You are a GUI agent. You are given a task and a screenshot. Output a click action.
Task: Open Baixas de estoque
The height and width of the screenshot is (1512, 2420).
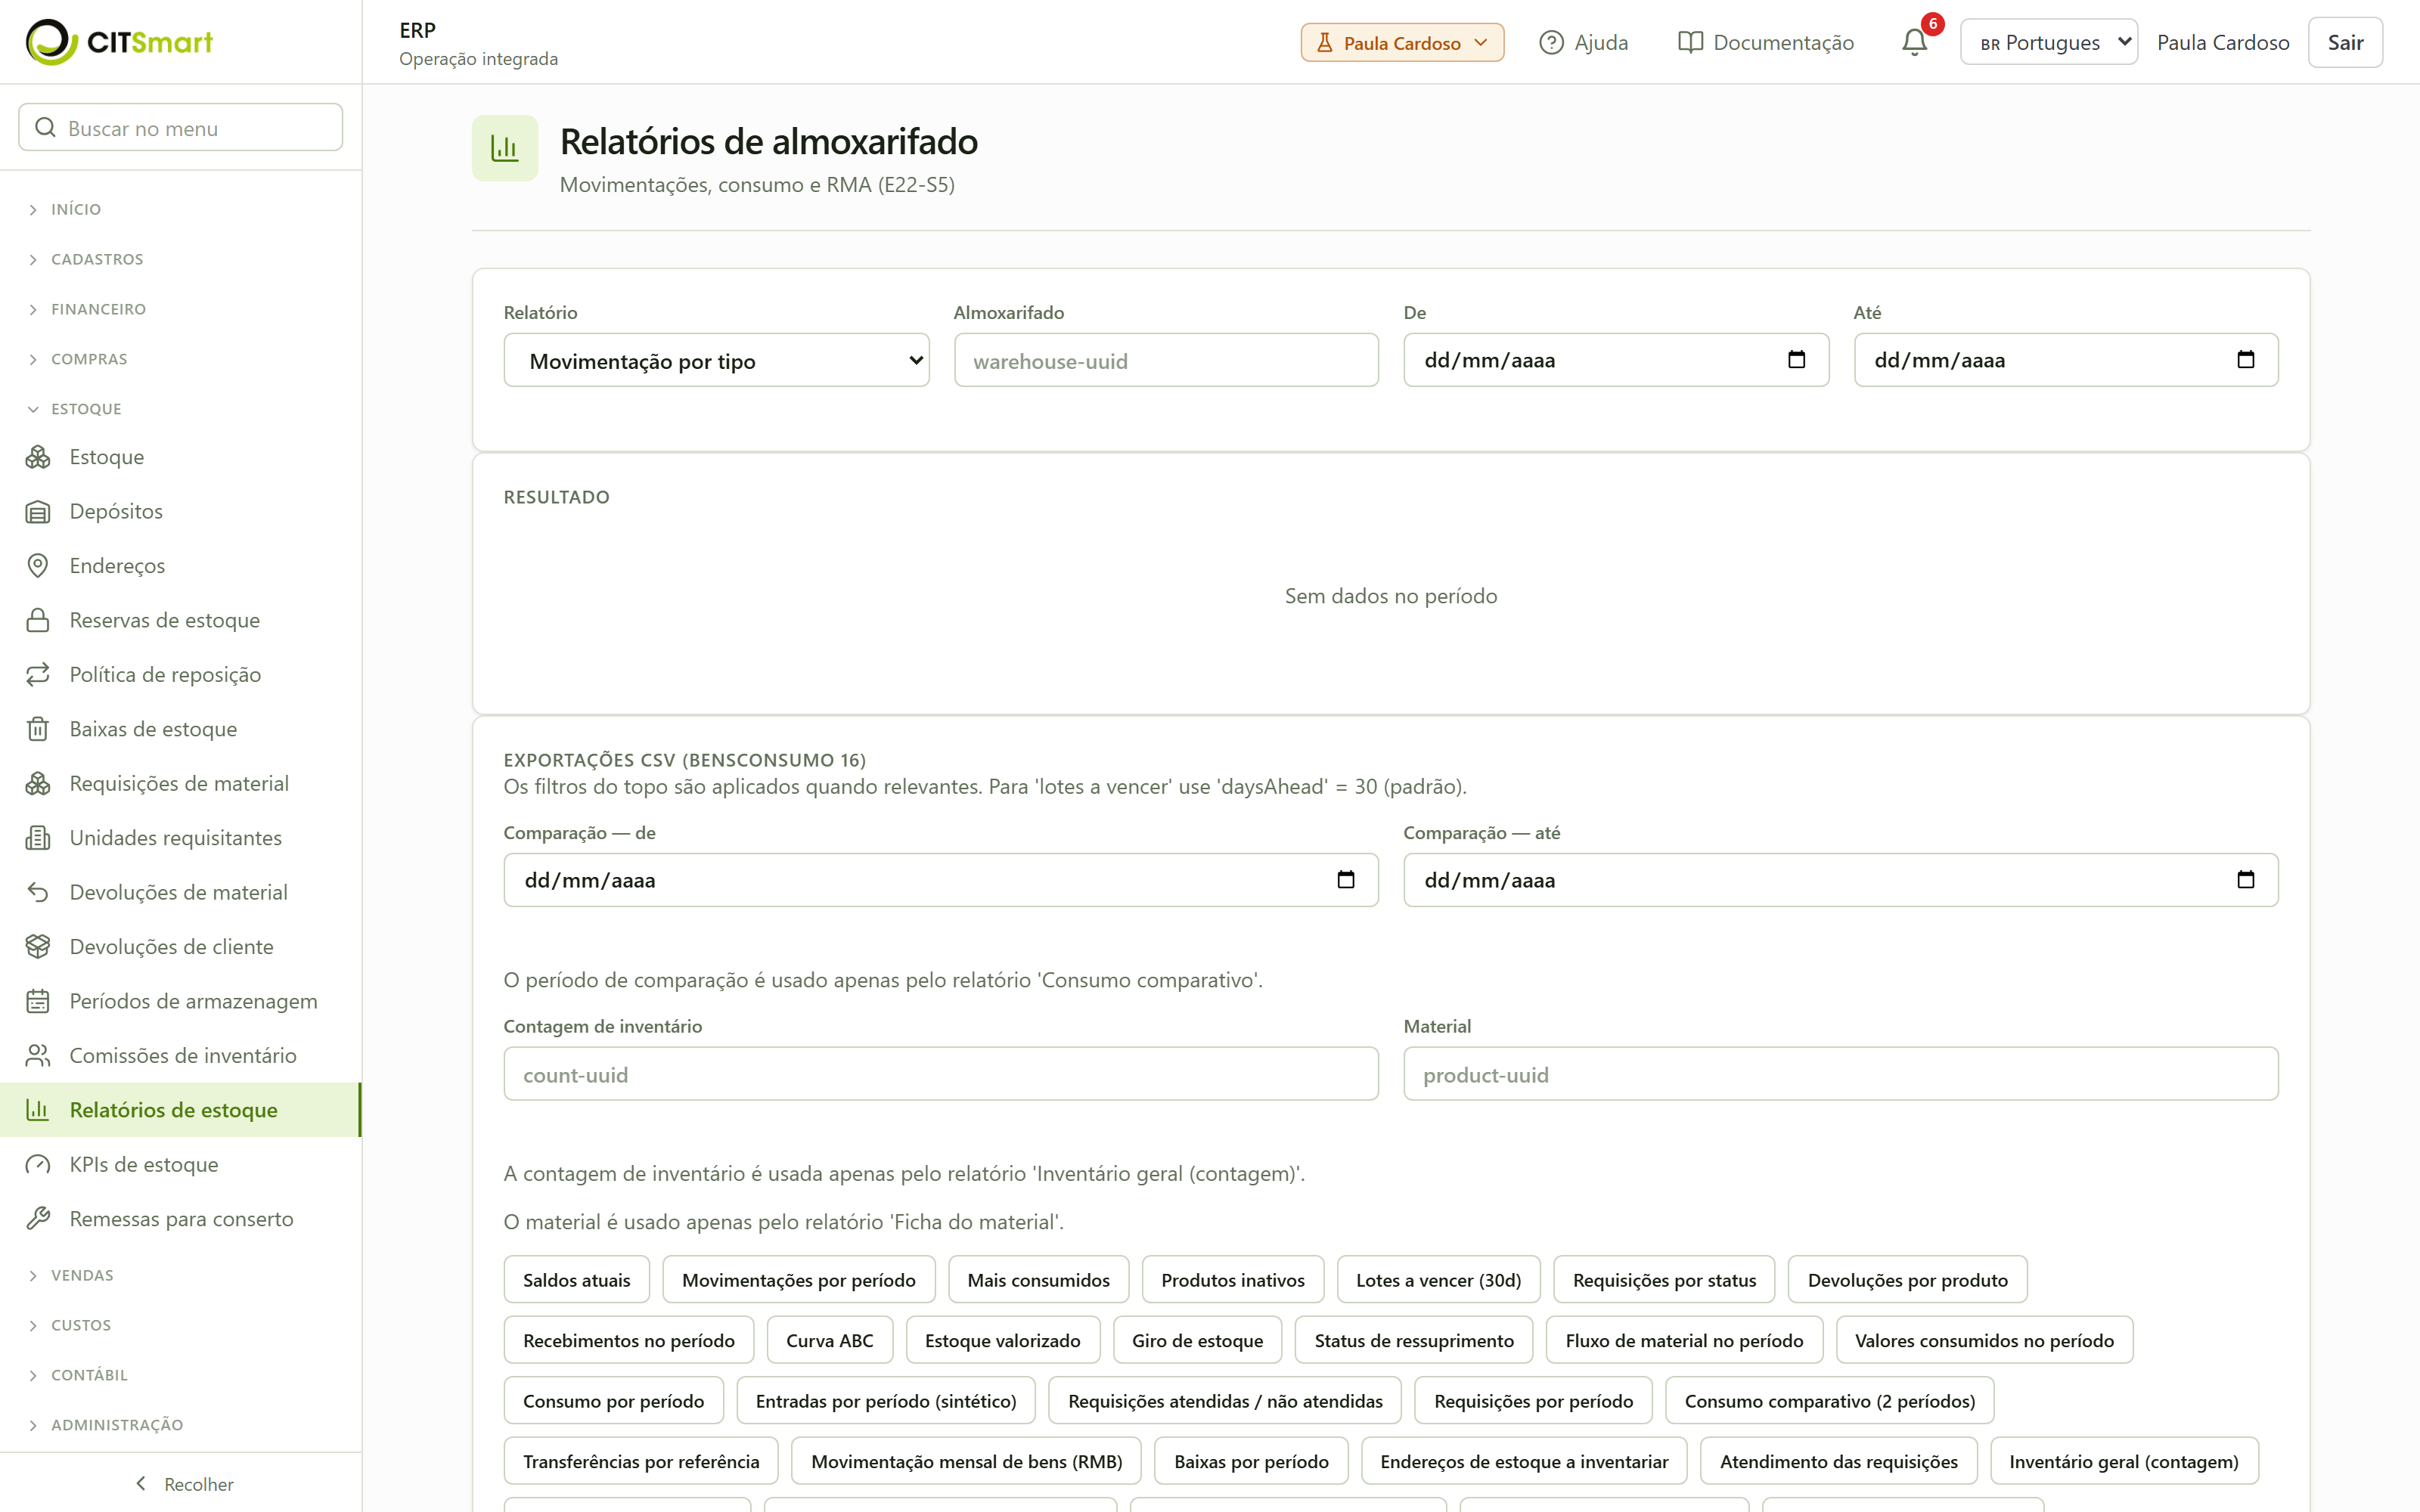(x=181, y=729)
